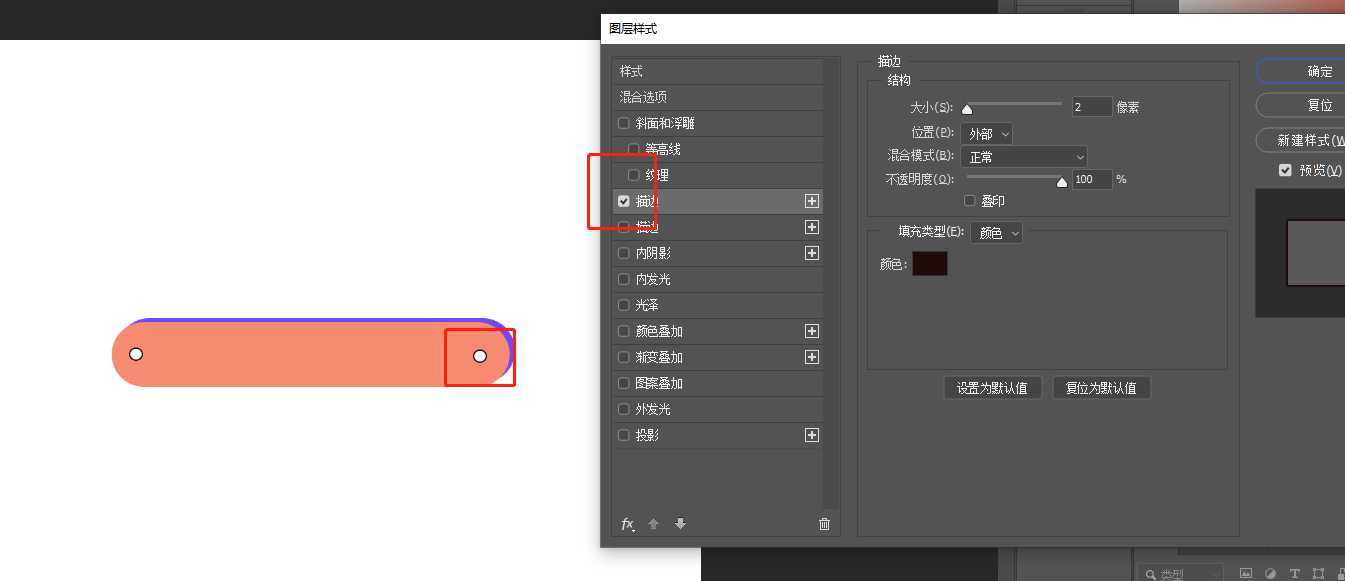Image resolution: width=1345 pixels, height=581 pixels.
Task: Open the stroke 颜色 color swatch
Action: tap(930, 262)
